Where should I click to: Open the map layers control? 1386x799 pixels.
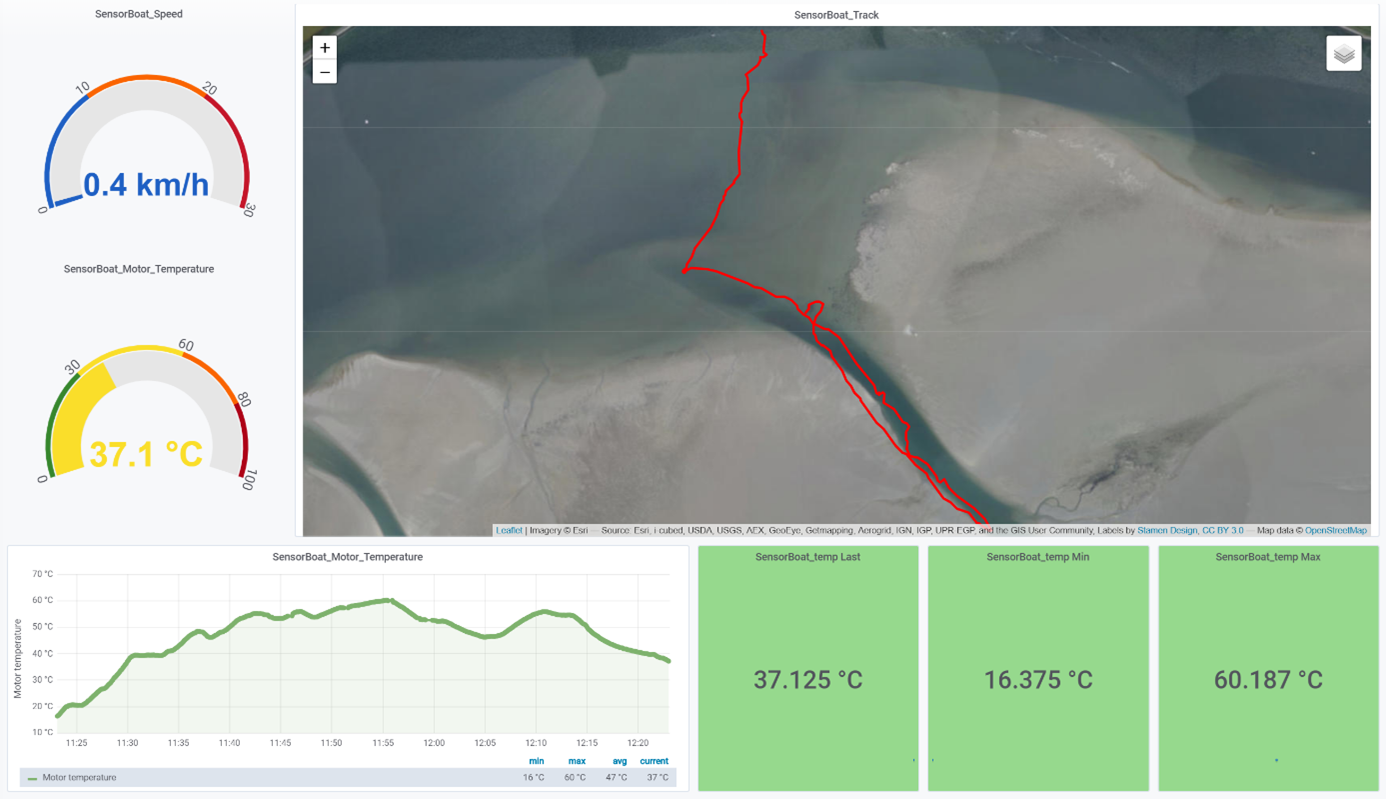click(x=1343, y=54)
